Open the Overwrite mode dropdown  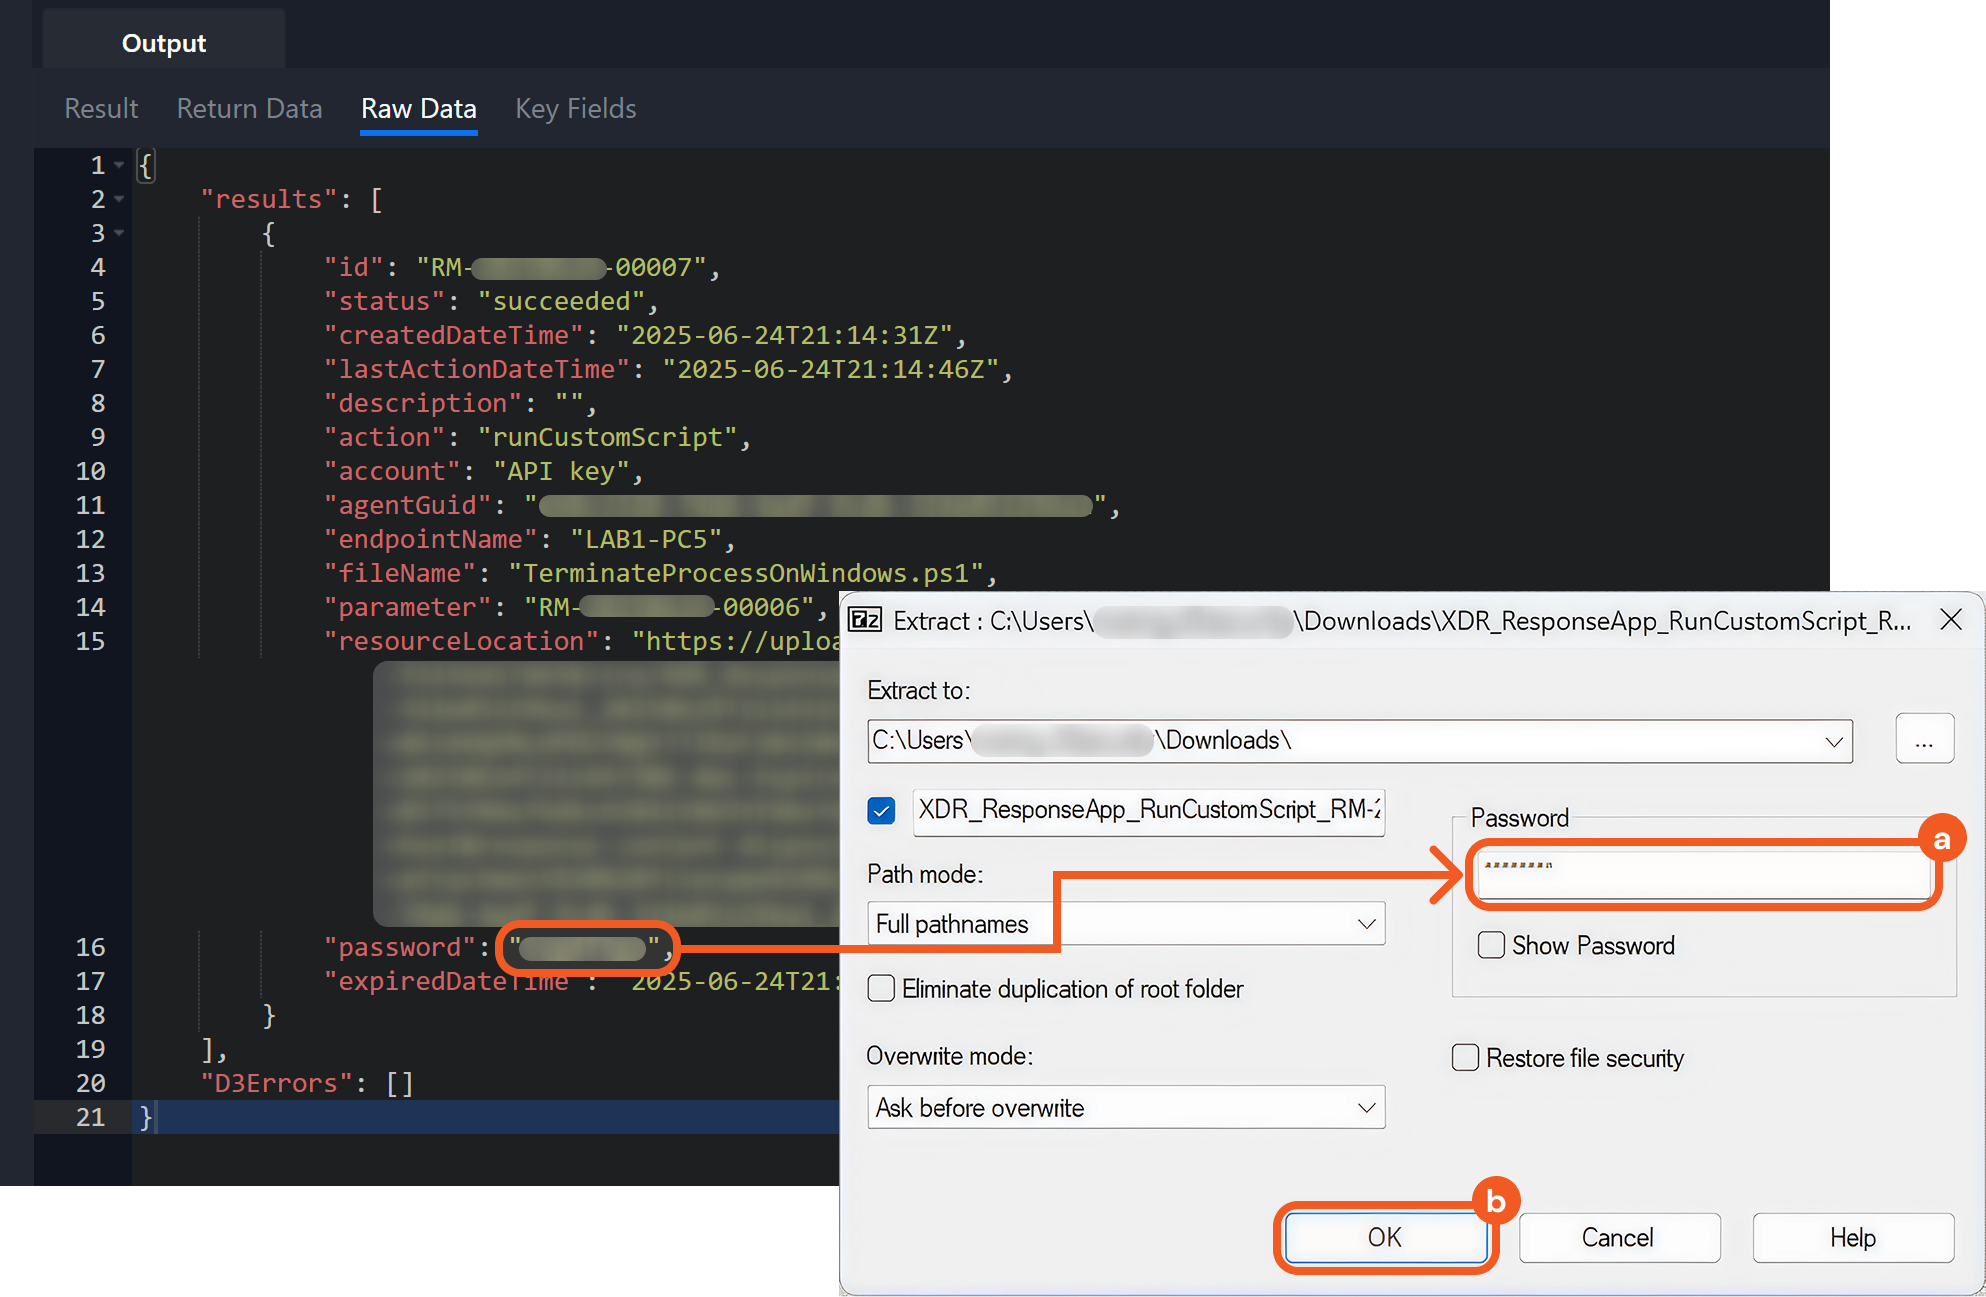click(x=1366, y=1108)
